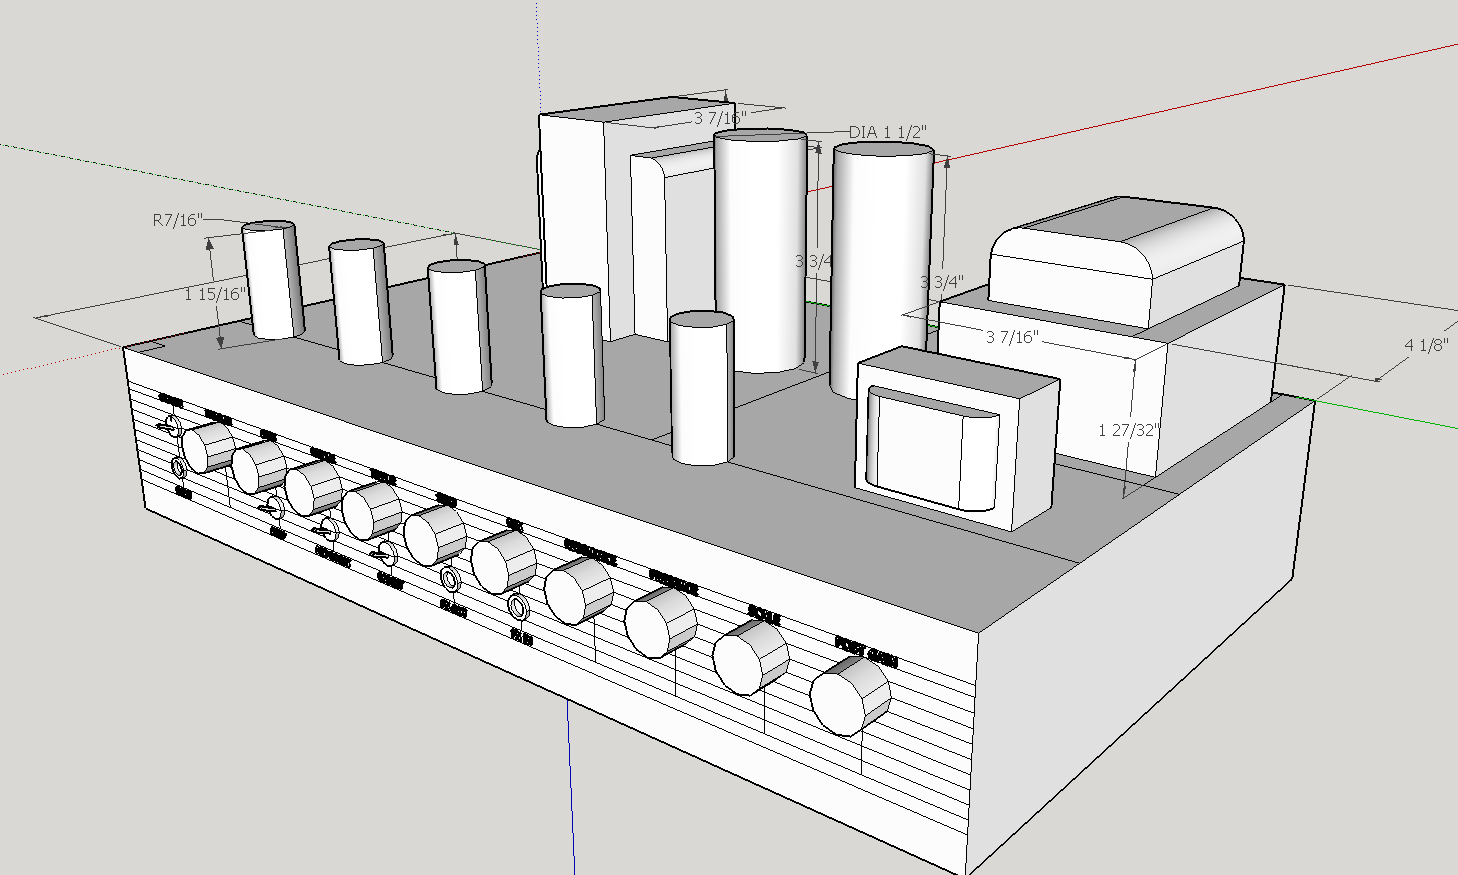1458x875 pixels.
Task: Flip the toggle switch below the fourth knob
Action: [384, 552]
